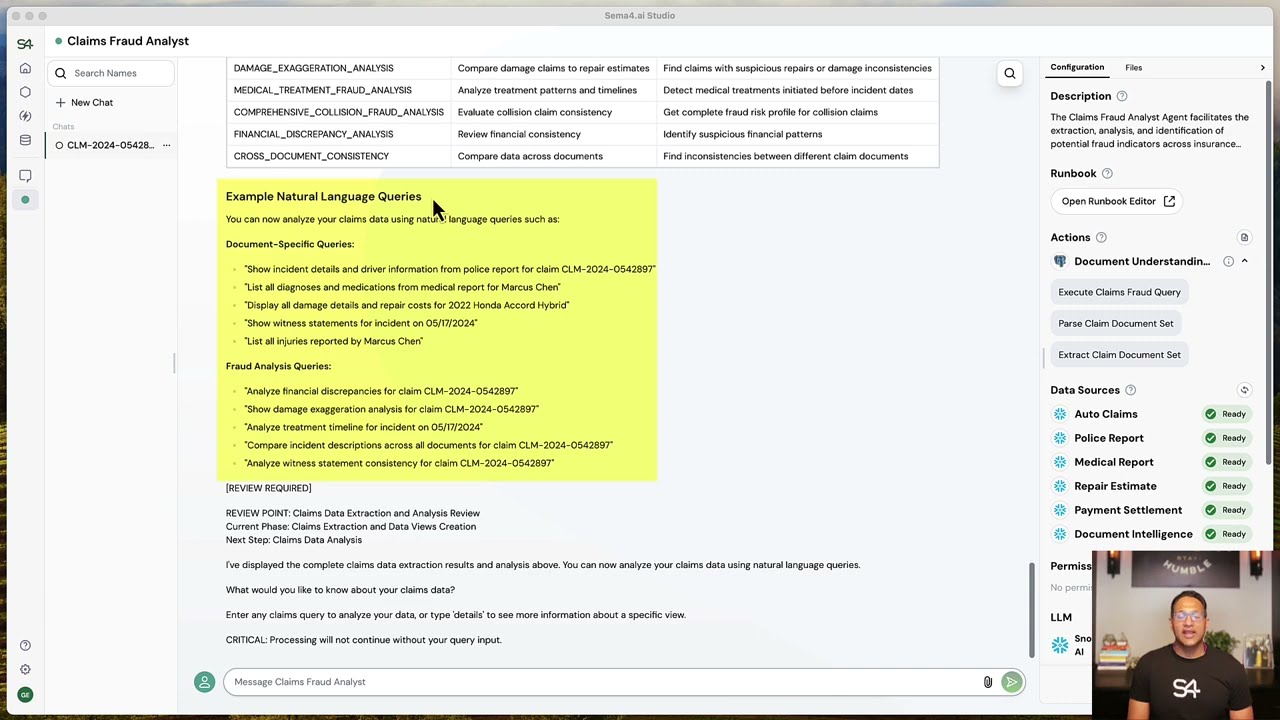Click the Snowflake icon next to Auto Claims
1280x720 pixels.
click(1060, 414)
